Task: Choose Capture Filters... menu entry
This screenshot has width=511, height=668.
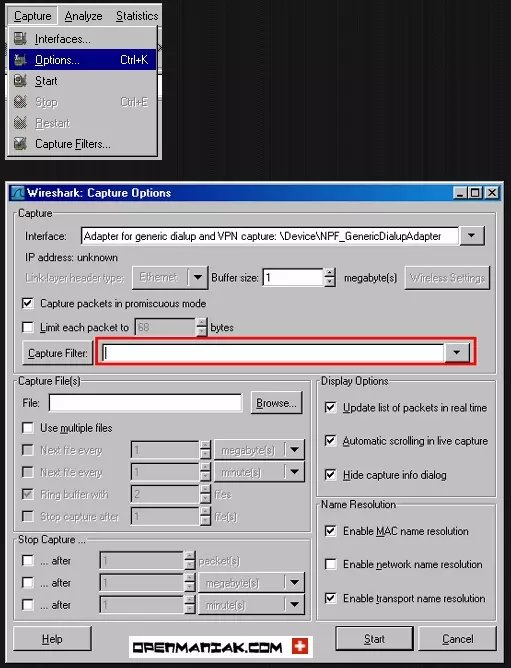Action: click(x=83, y=144)
